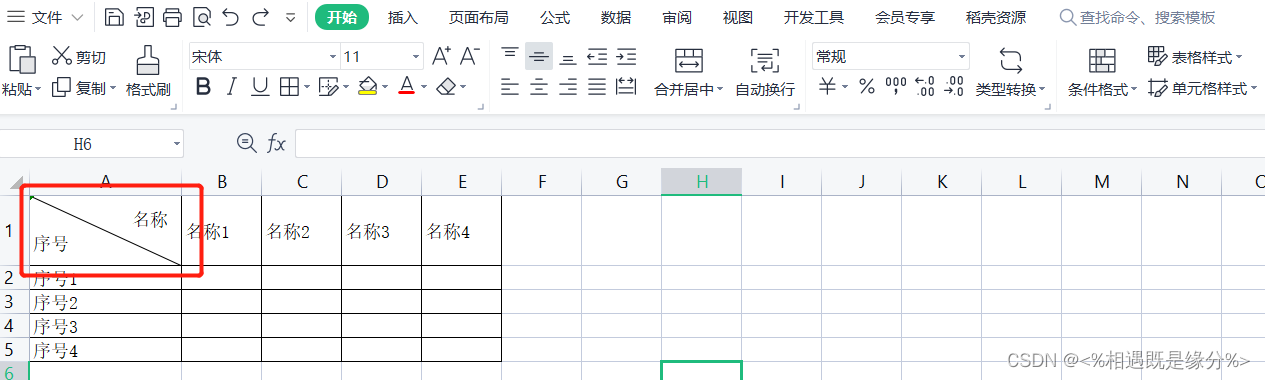Undo the last action
This screenshot has height=380, width=1265.
point(231,17)
